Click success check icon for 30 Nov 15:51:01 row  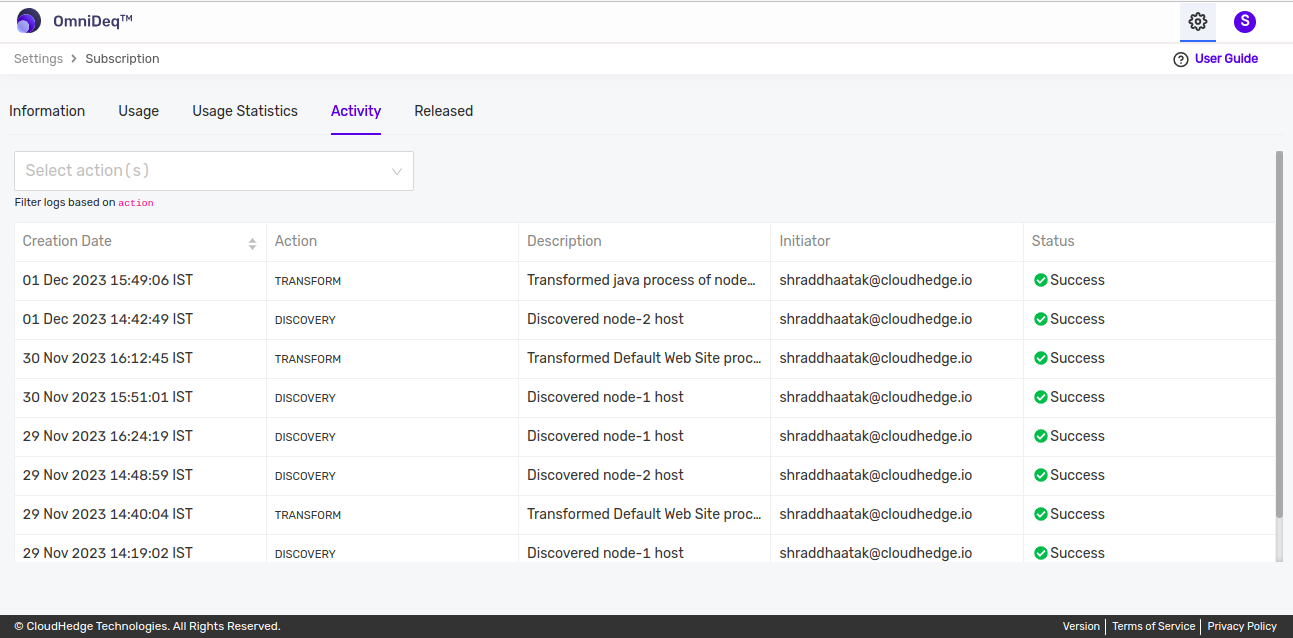pyautogui.click(x=1040, y=397)
